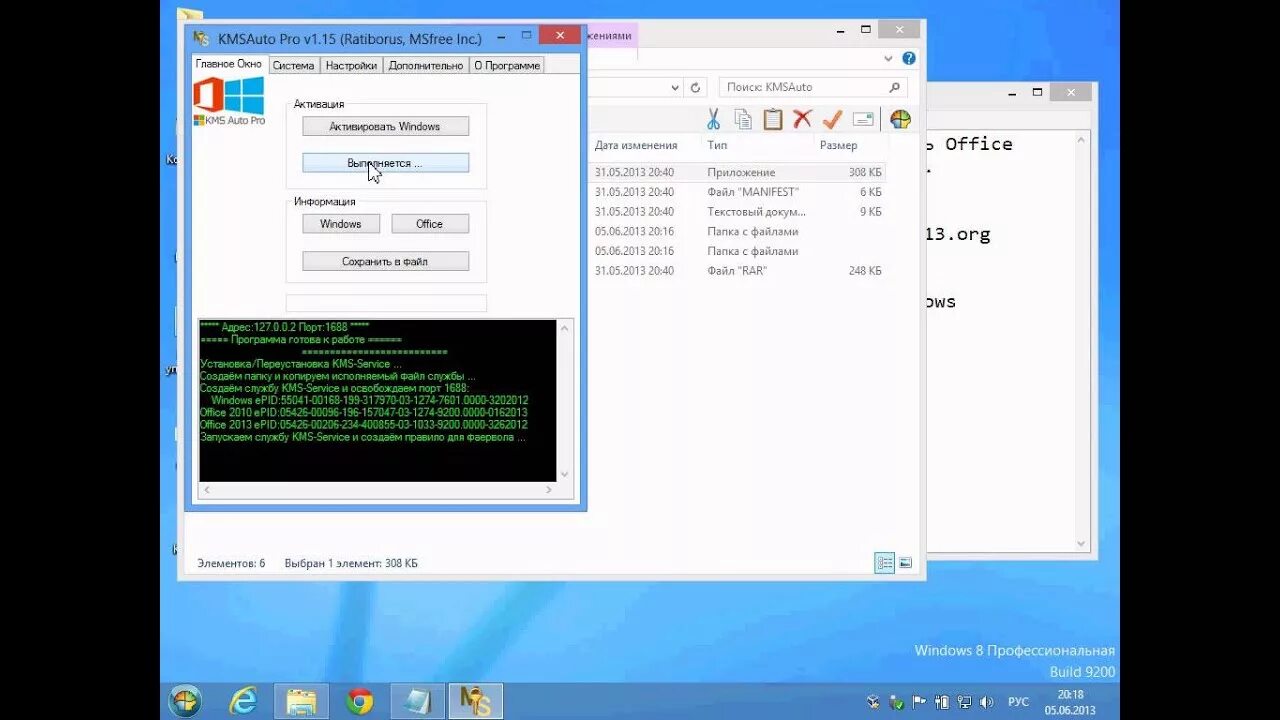
Task: Click the Office 2013 ePID log line
Action: 364,424
